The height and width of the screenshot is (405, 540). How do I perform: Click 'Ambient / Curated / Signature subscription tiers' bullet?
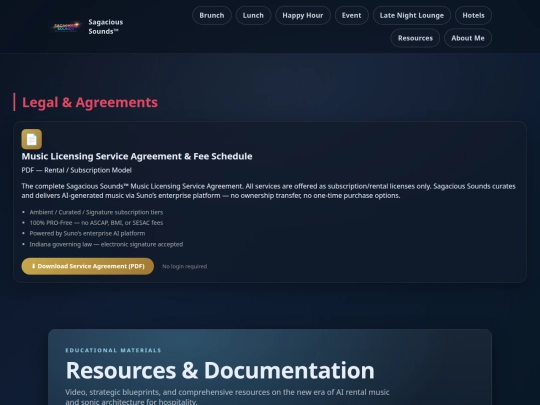(96, 212)
